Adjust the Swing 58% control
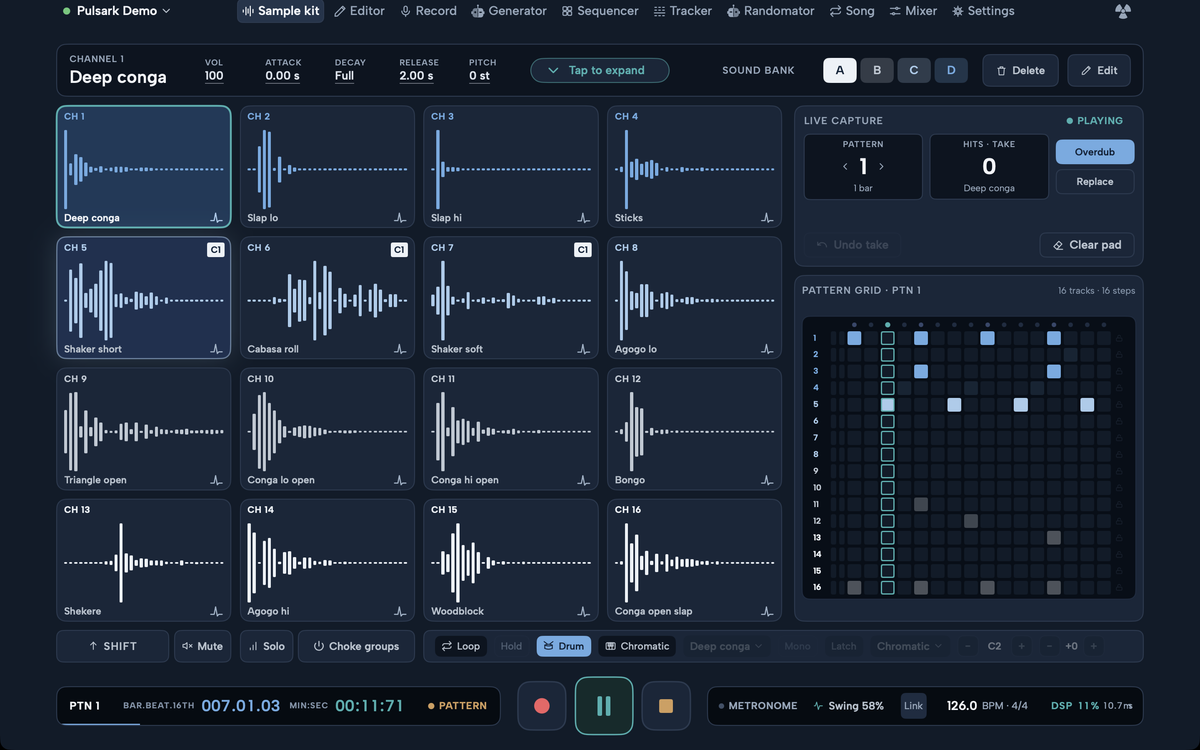Screen dimensions: 1200x750 [849, 706]
